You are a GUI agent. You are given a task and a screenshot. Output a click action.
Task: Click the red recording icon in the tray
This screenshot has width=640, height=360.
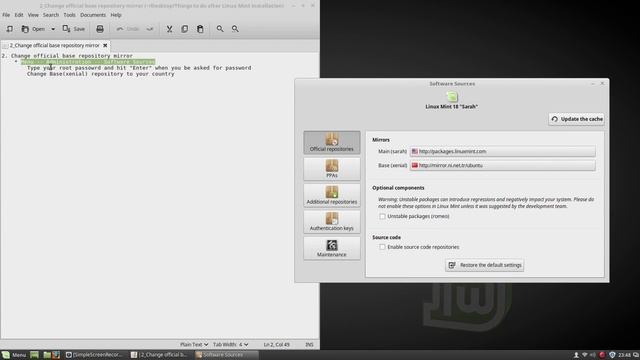point(602,355)
